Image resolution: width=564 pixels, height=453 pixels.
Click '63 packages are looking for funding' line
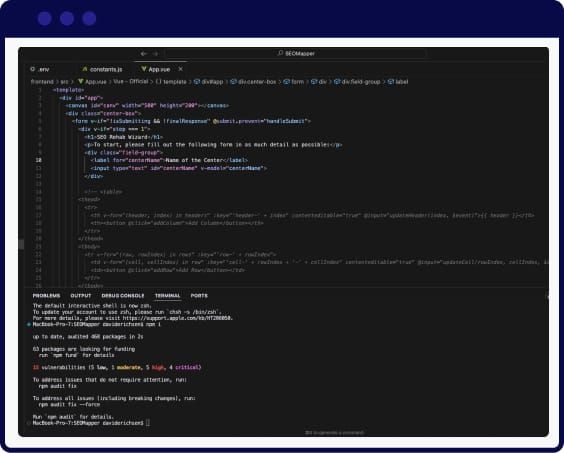click(x=84, y=349)
